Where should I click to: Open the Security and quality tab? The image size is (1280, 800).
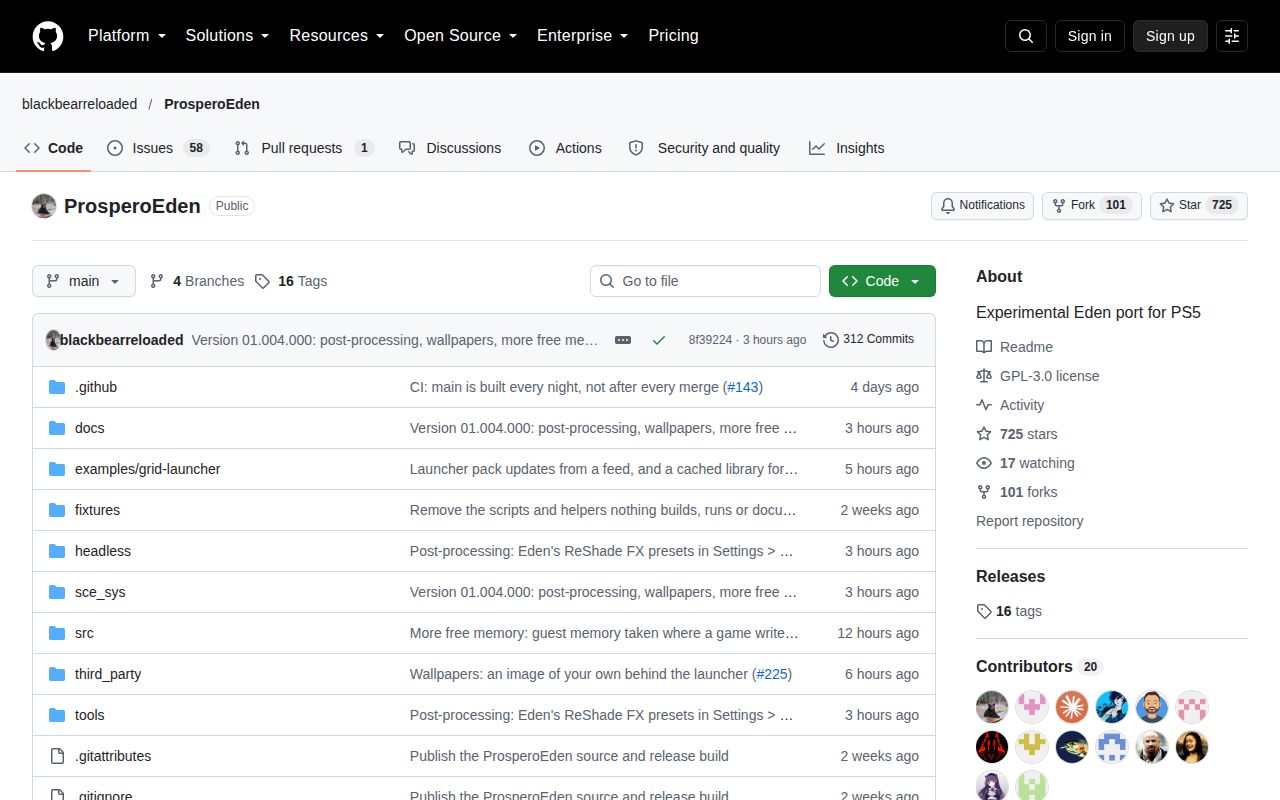(x=704, y=148)
